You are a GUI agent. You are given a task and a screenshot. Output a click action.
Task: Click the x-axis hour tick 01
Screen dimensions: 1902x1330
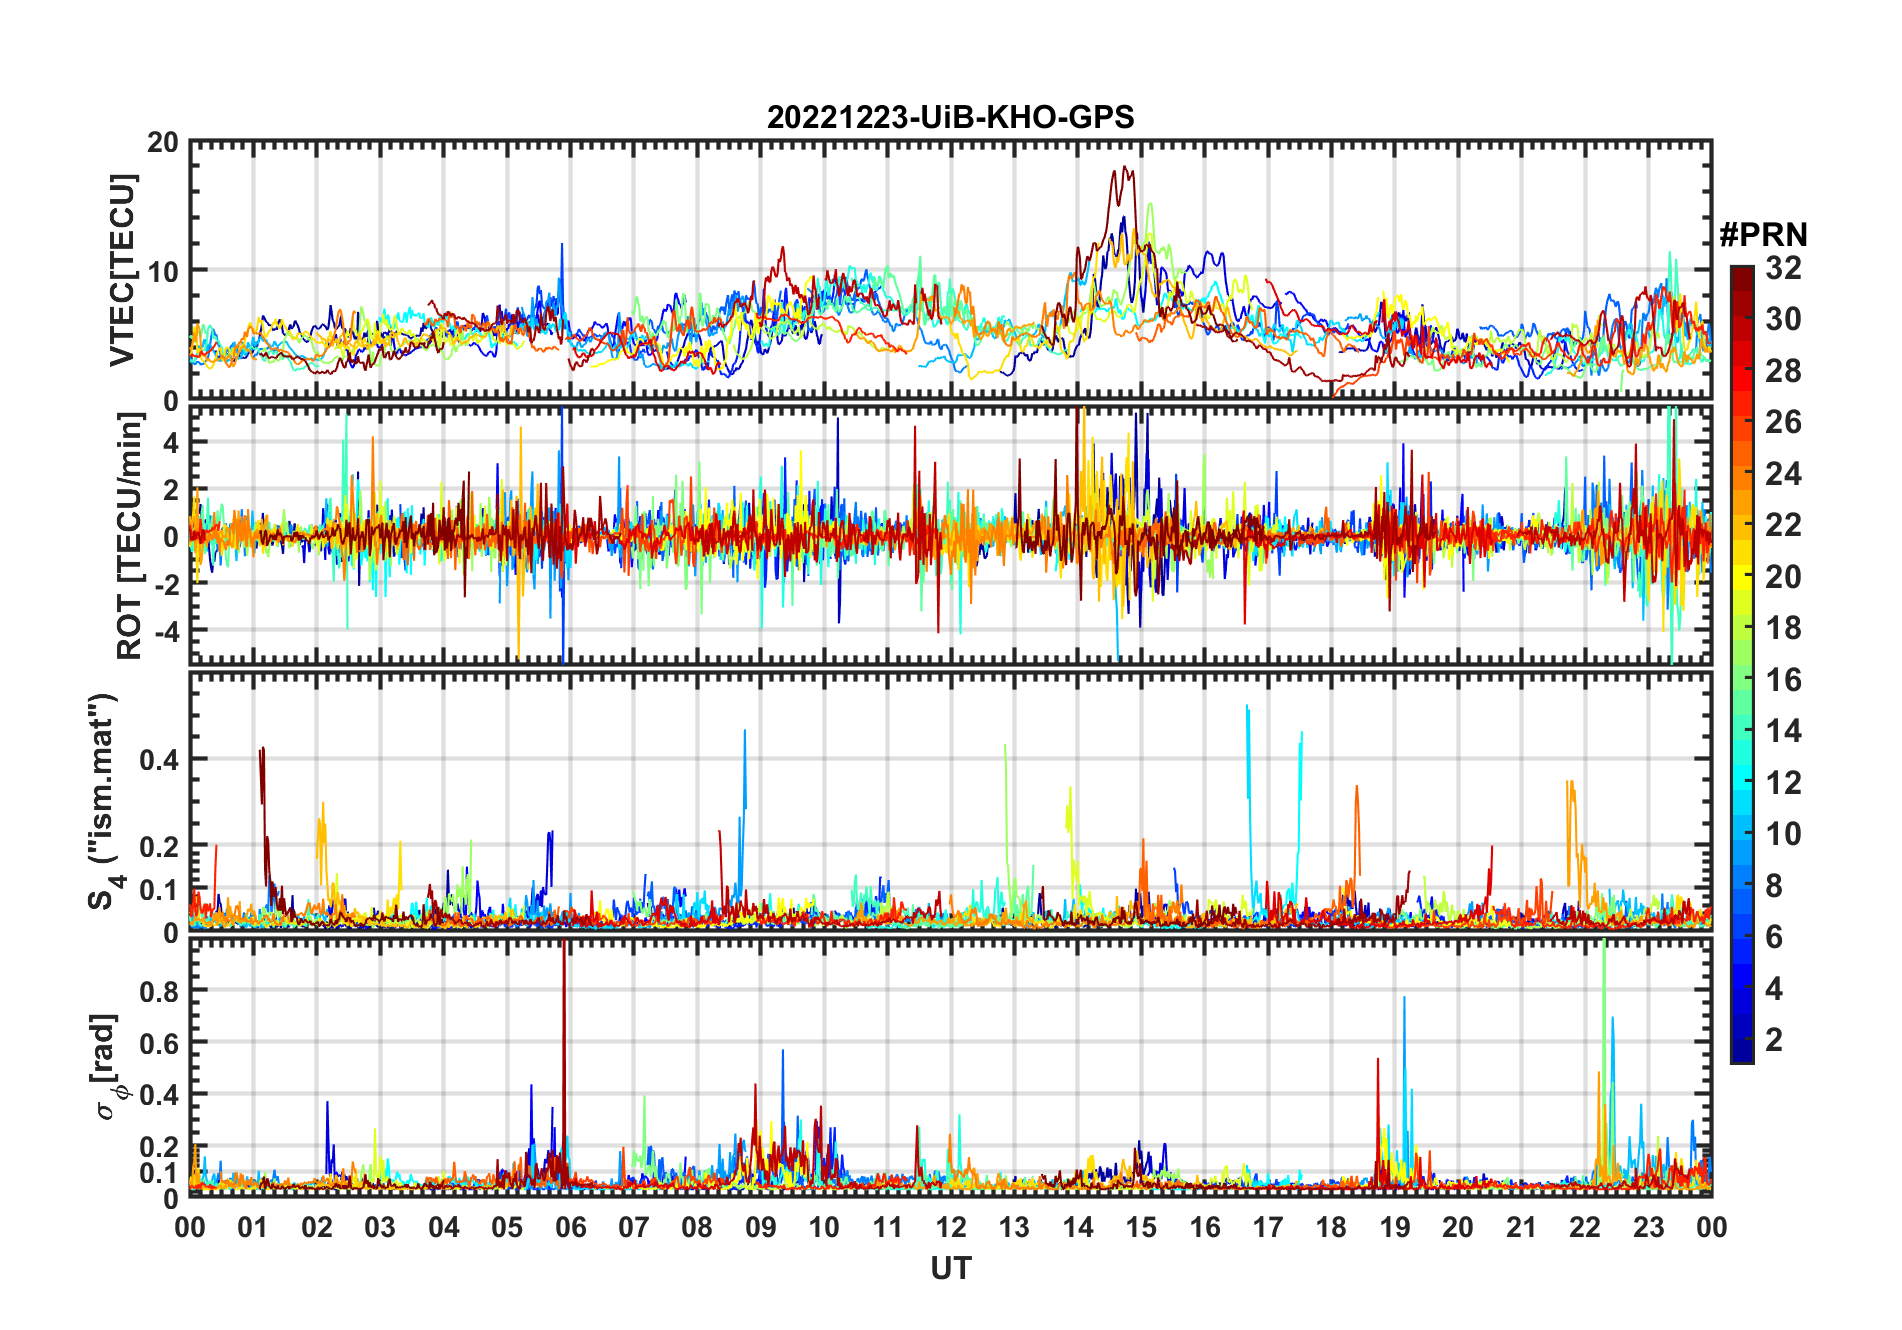pyautogui.click(x=253, y=1227)
